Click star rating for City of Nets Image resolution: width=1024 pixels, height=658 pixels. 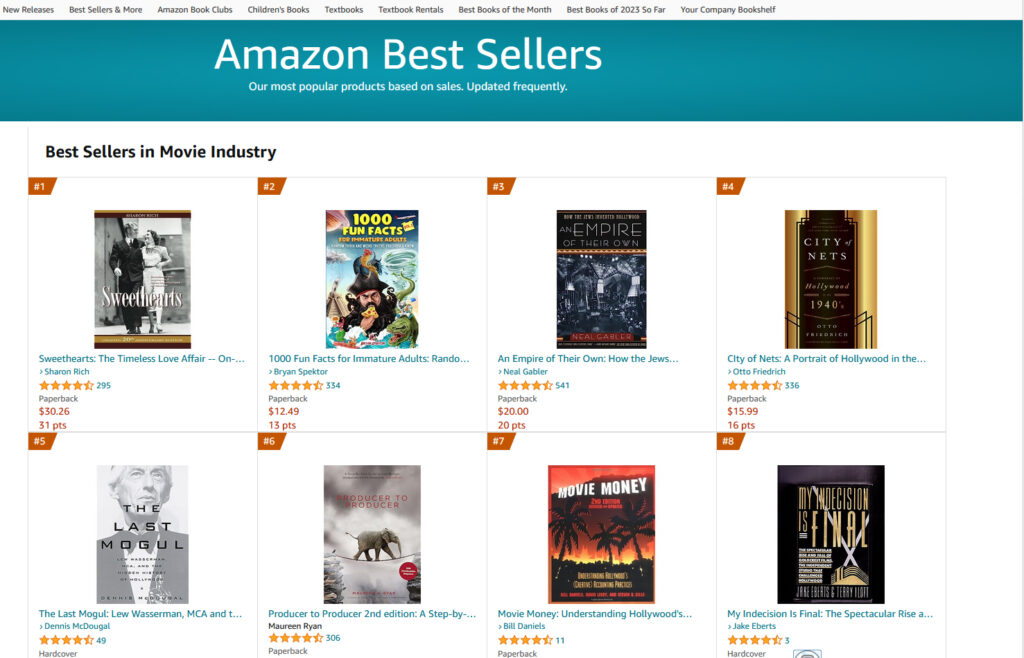(755, 385)
